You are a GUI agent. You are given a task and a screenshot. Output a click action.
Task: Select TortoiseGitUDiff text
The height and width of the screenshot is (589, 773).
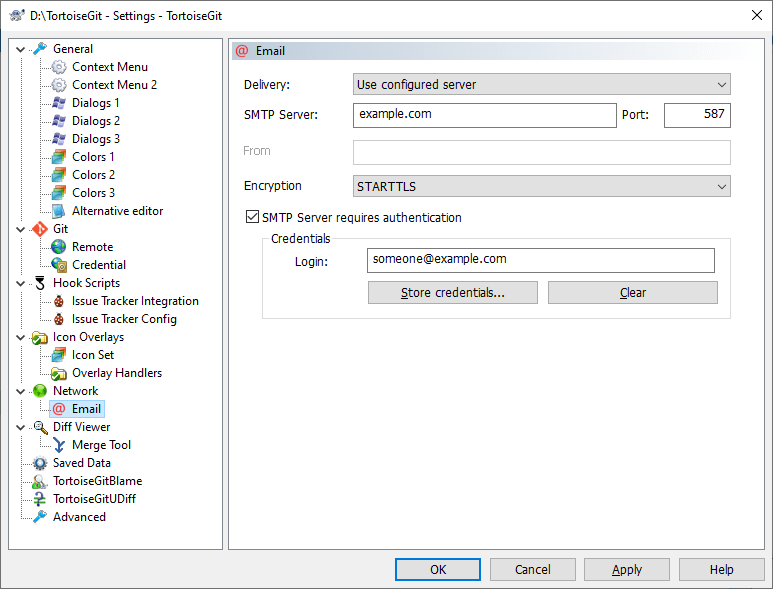pyautogui.click(x=94, y=499)
